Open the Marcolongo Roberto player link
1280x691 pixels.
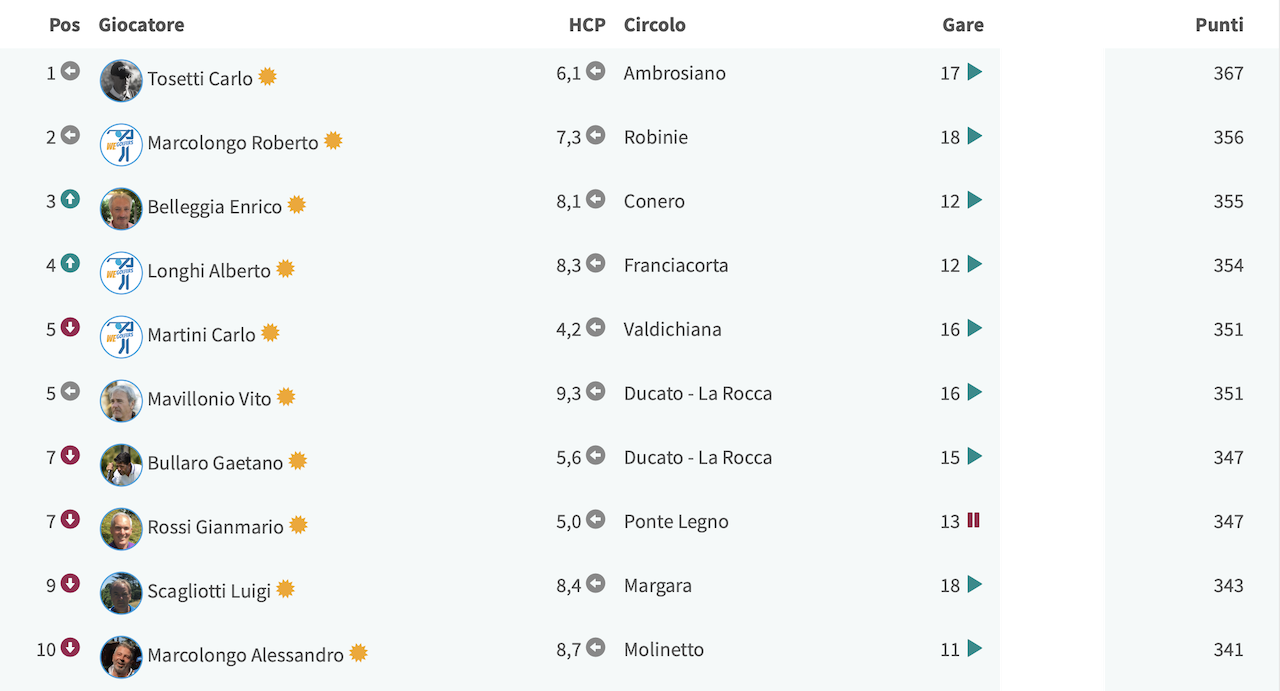(x=232, y=143)
